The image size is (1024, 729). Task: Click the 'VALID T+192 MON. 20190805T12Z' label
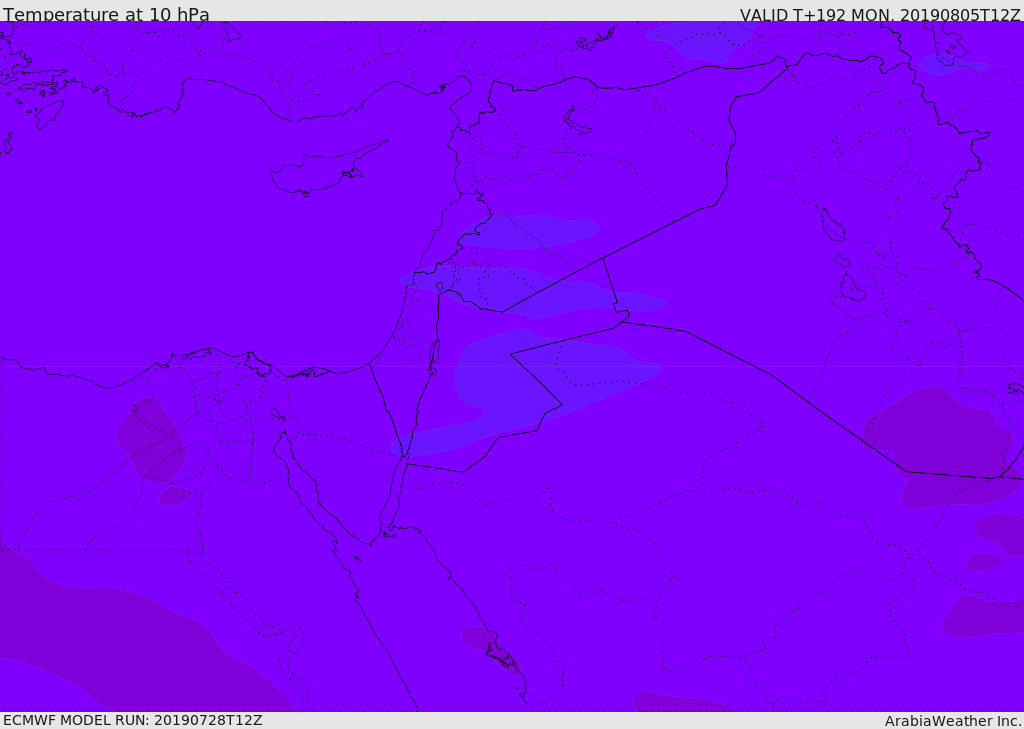tap(880, 14)
